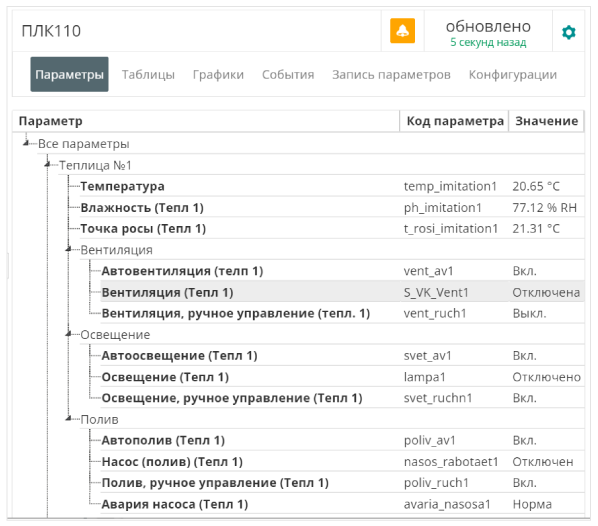Go to the События tab
This screenshot has height=526, width=598.
(x=288, y=74)
